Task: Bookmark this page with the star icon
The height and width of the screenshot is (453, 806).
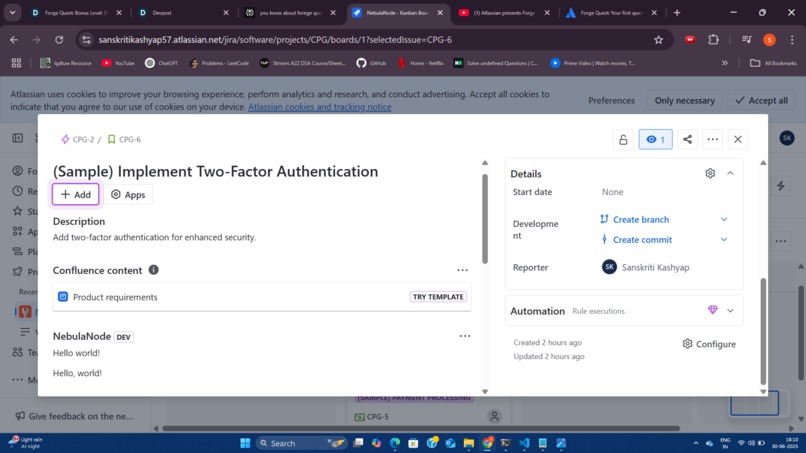Action: click(x=658, y=40)
